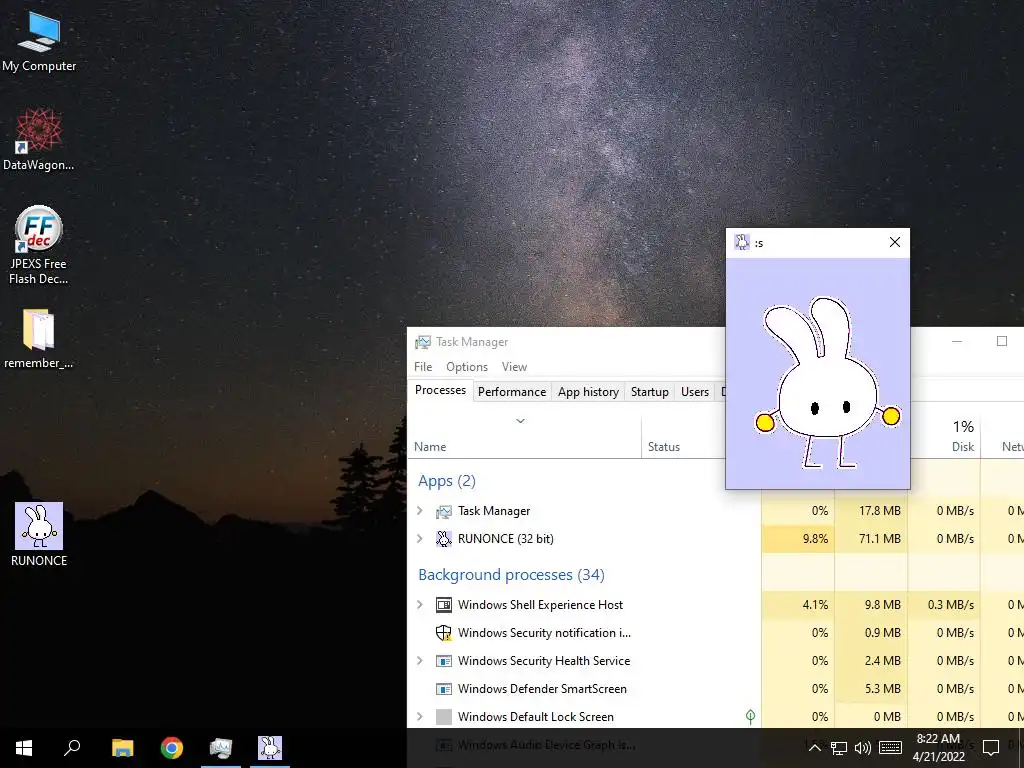Open taskbar search magnifier
1024x768 pixels.
72,748
